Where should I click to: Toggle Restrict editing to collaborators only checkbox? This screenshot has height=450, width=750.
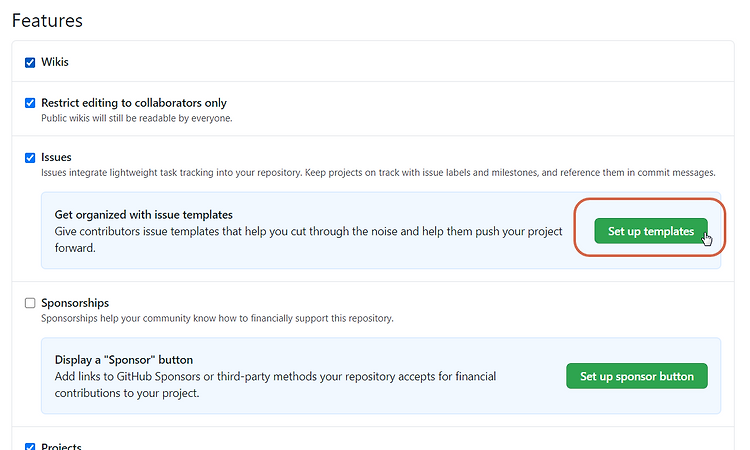pos(30,103)
